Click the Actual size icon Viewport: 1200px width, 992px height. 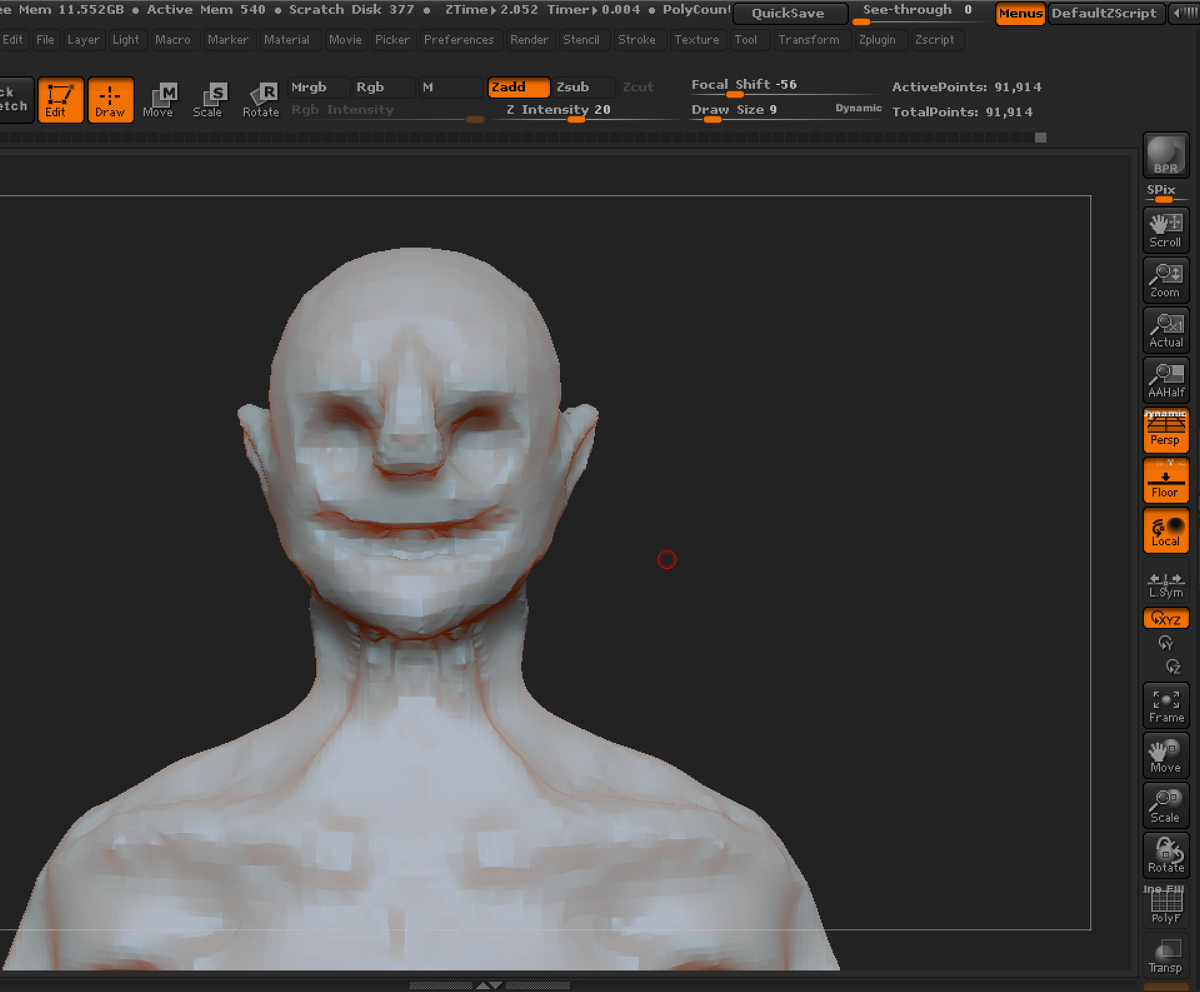[x=1166, y=330]
